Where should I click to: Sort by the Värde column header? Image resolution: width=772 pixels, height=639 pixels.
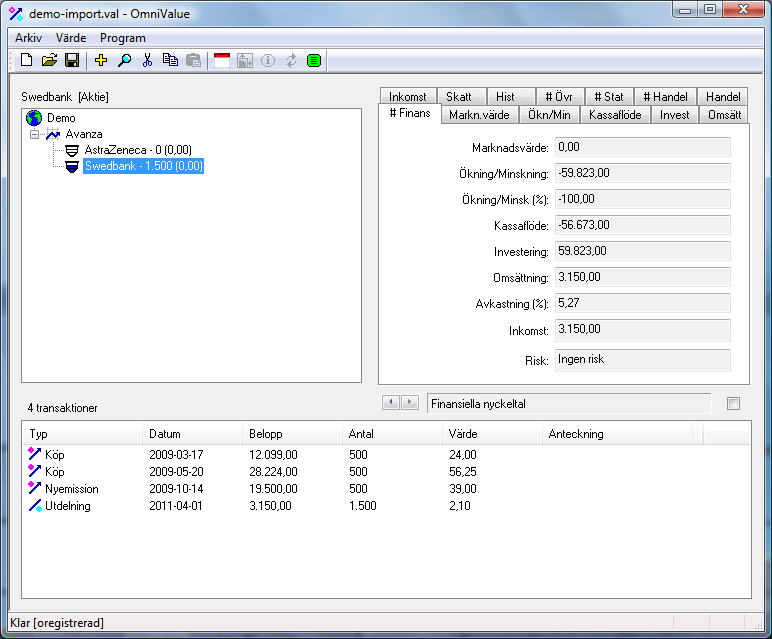tap(492, 434)
